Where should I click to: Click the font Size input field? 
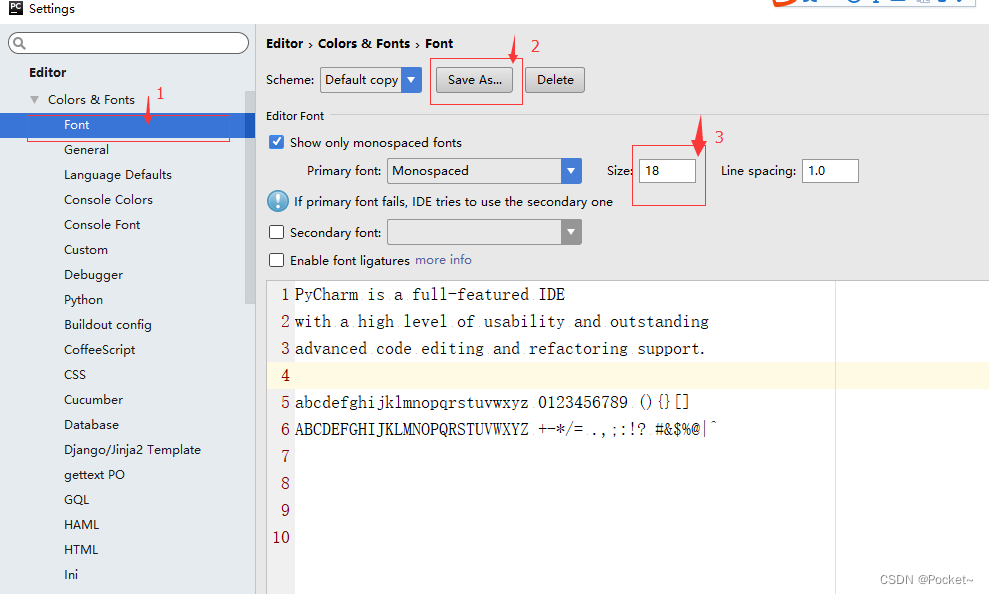click(667, 171)
